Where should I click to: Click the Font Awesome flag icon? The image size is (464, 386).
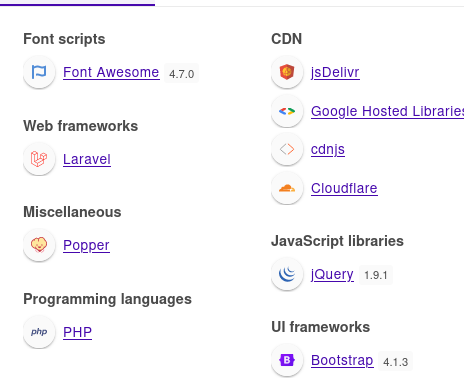coord(39,72)
